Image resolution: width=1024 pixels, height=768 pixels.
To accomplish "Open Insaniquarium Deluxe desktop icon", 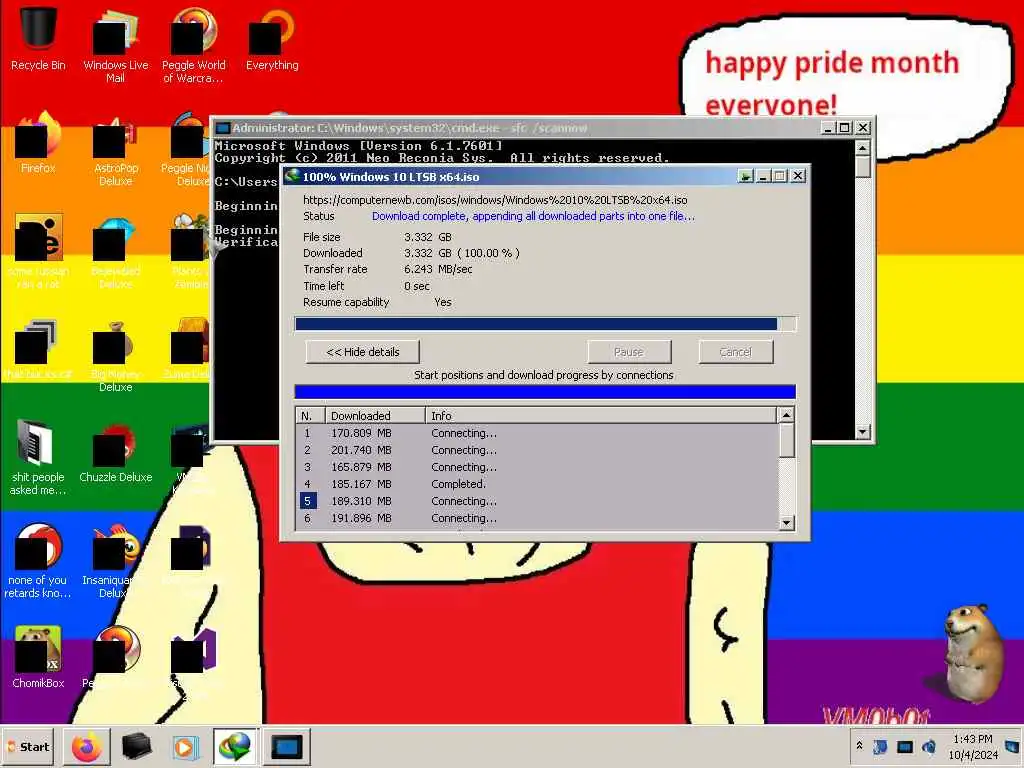I will tap(116, 560).
